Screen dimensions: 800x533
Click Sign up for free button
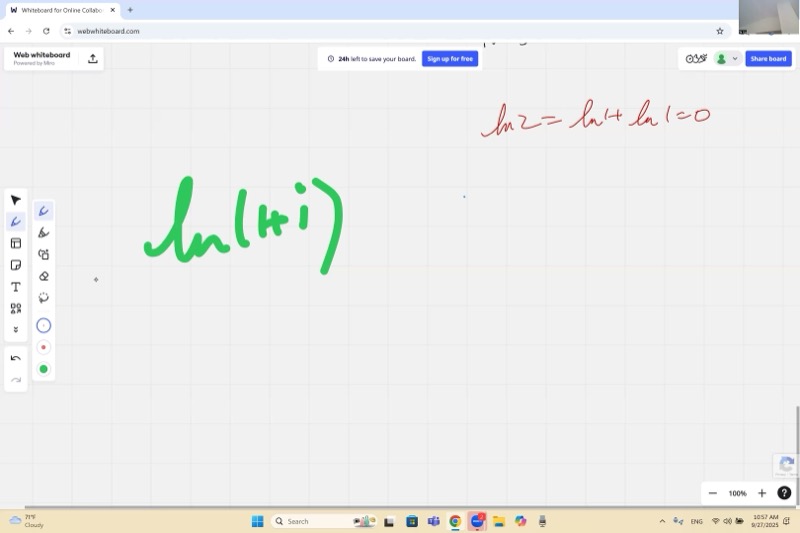click(450, 59)
